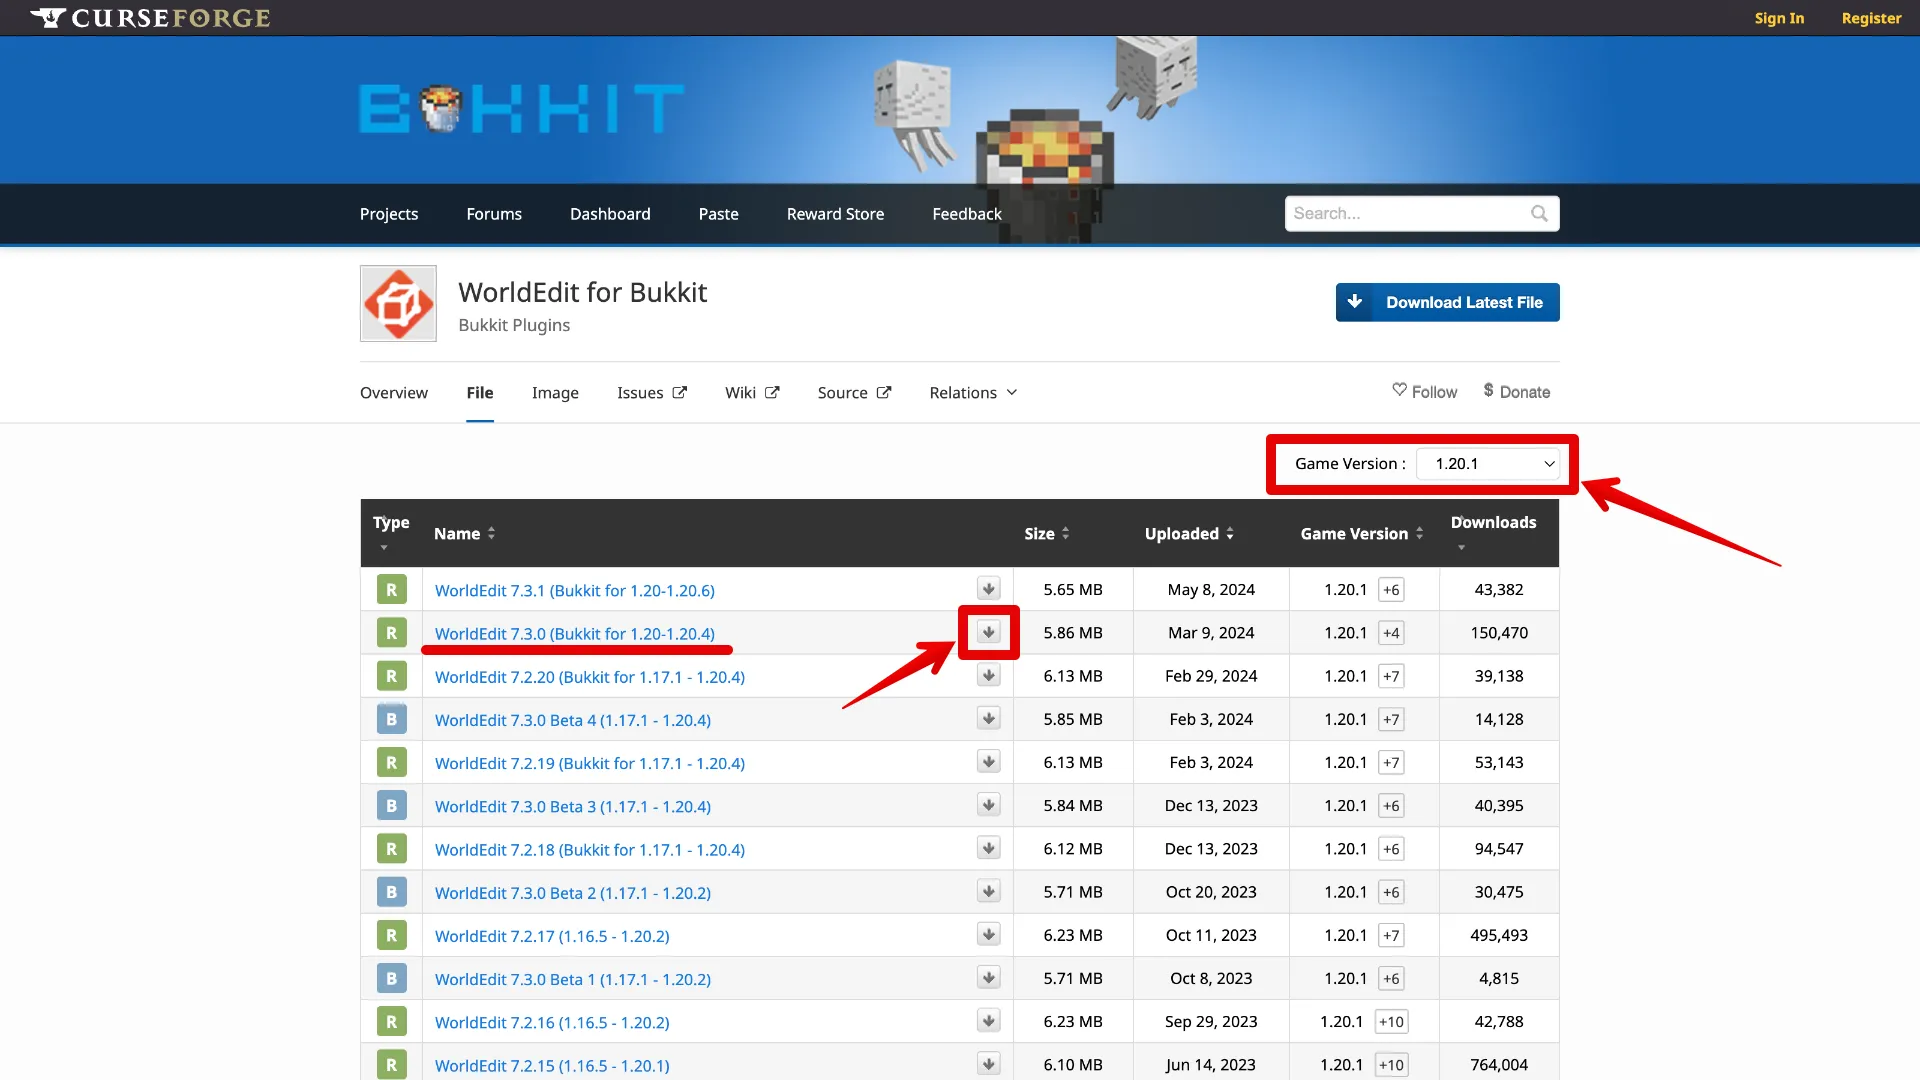
Task: Click the download arrow icon for WorldEdit 7.3.0
Action: coord(989,632)
